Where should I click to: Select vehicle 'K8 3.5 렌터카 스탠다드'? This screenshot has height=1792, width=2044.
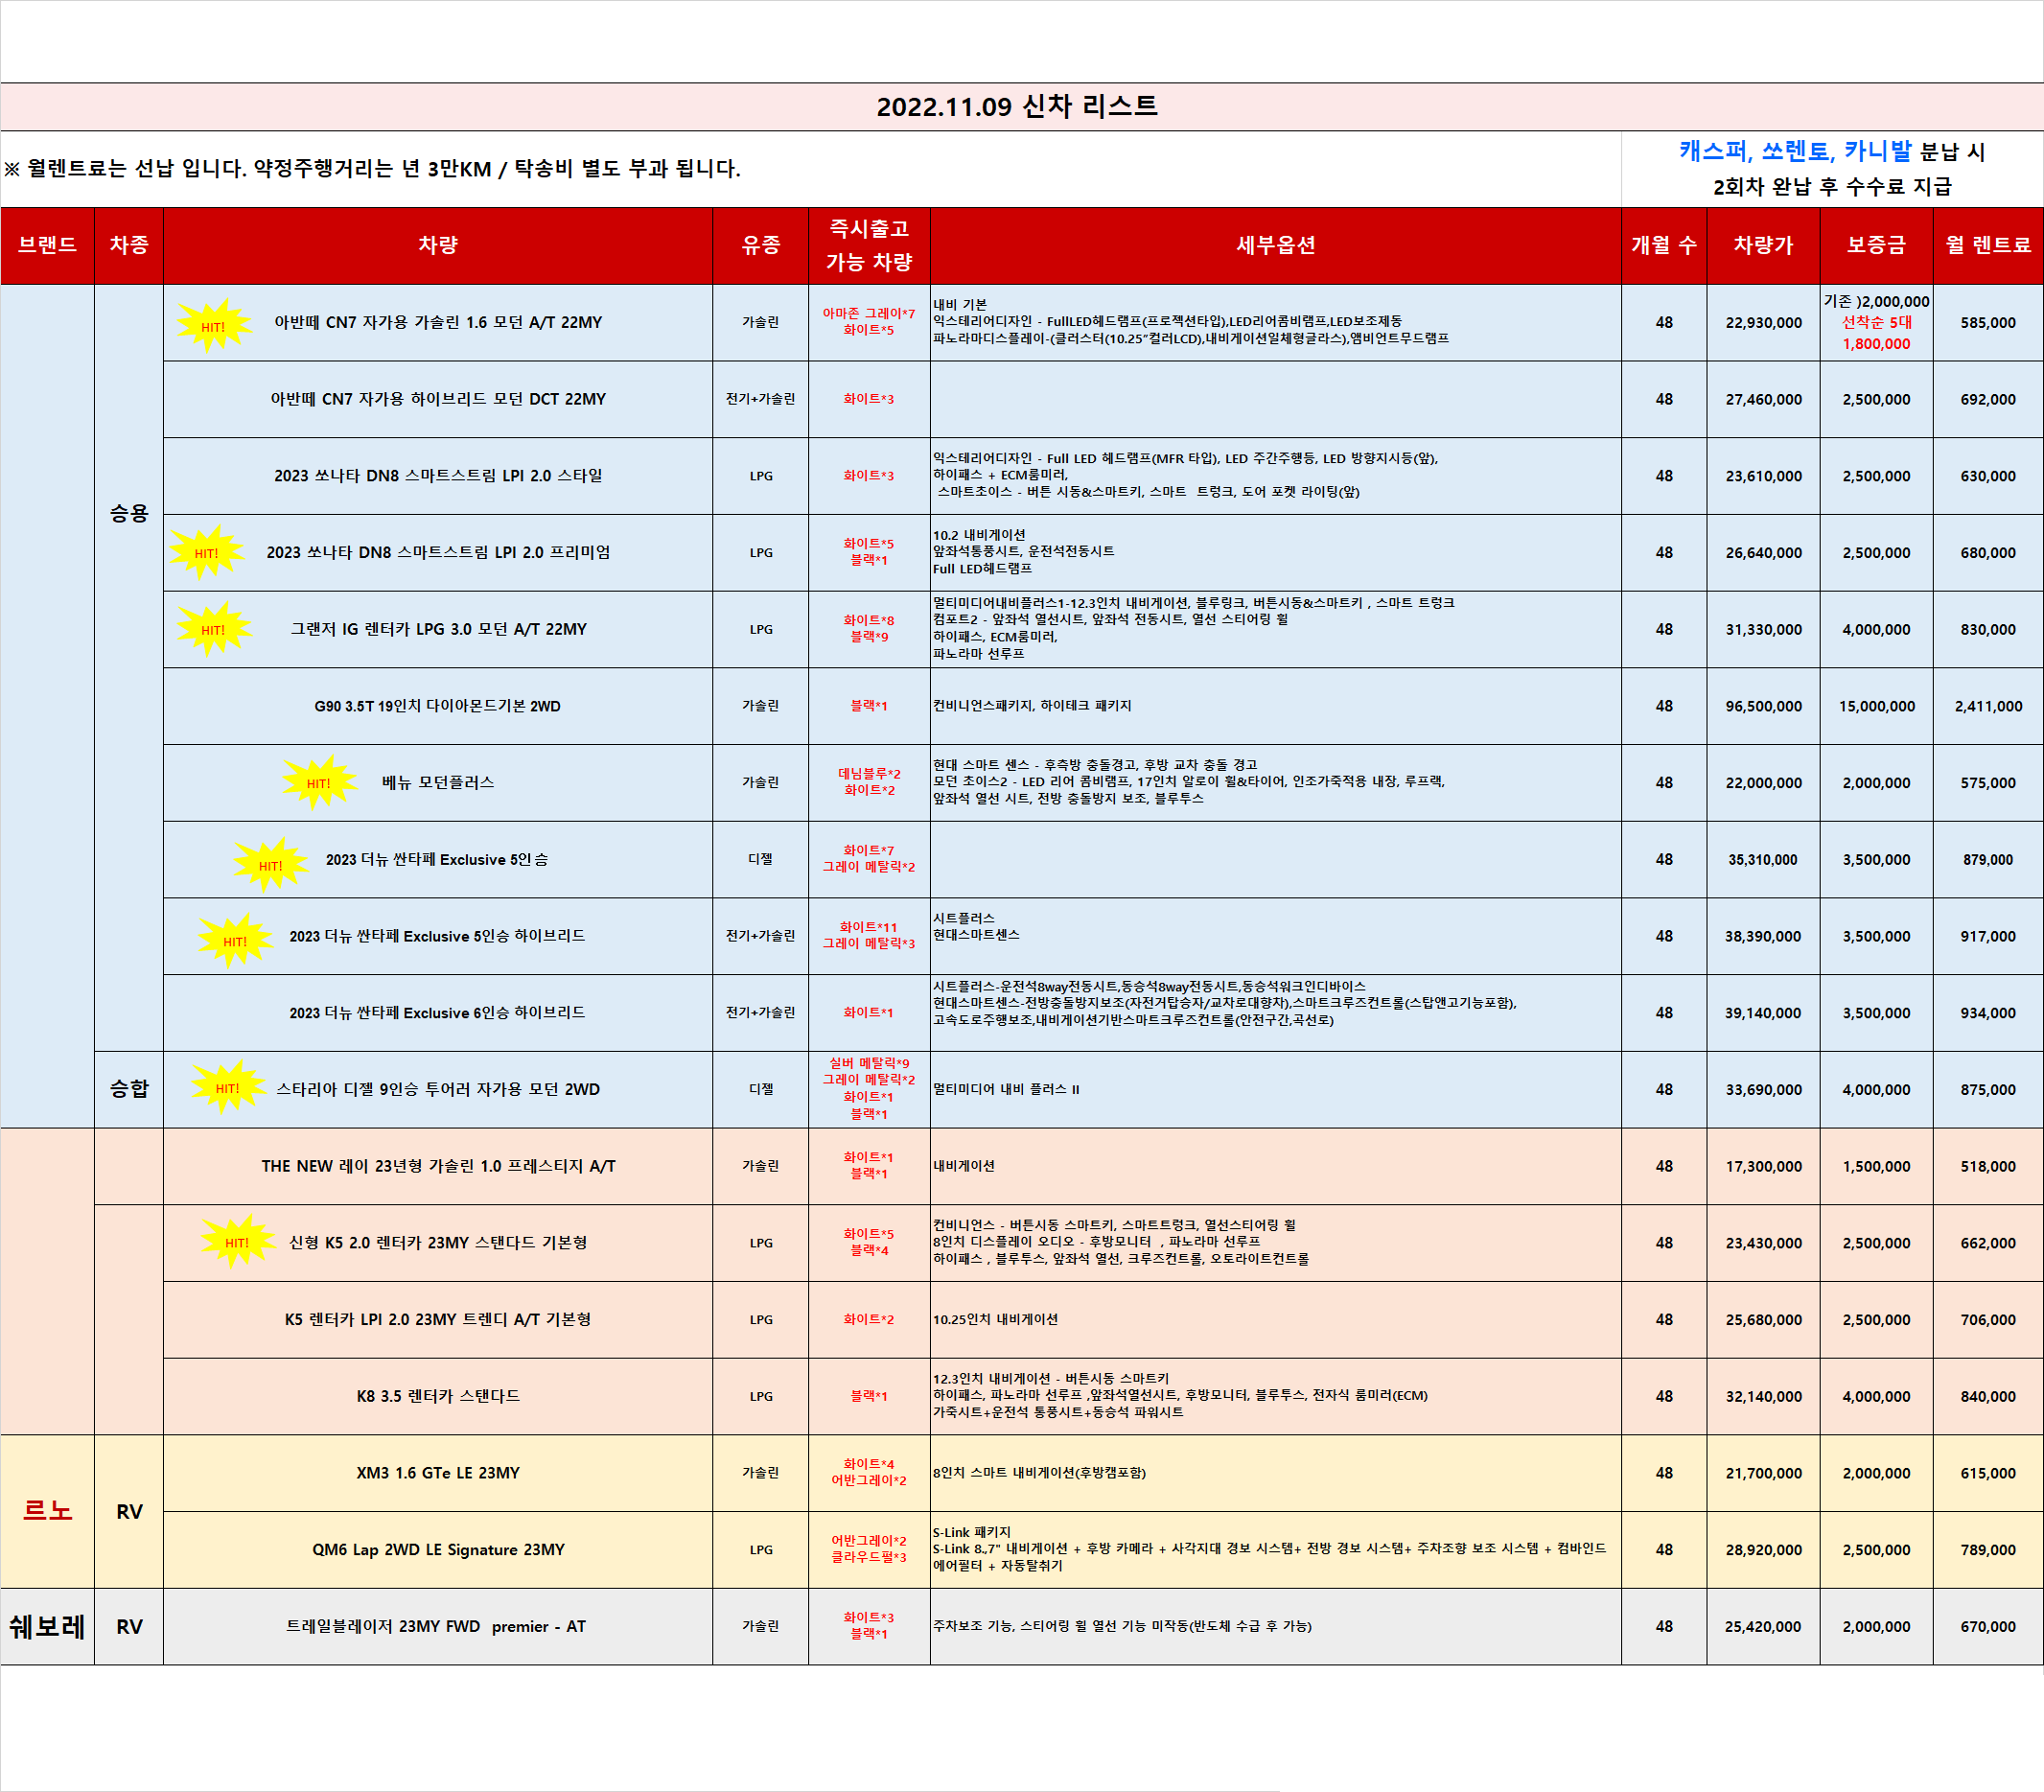pos(438,1396)
